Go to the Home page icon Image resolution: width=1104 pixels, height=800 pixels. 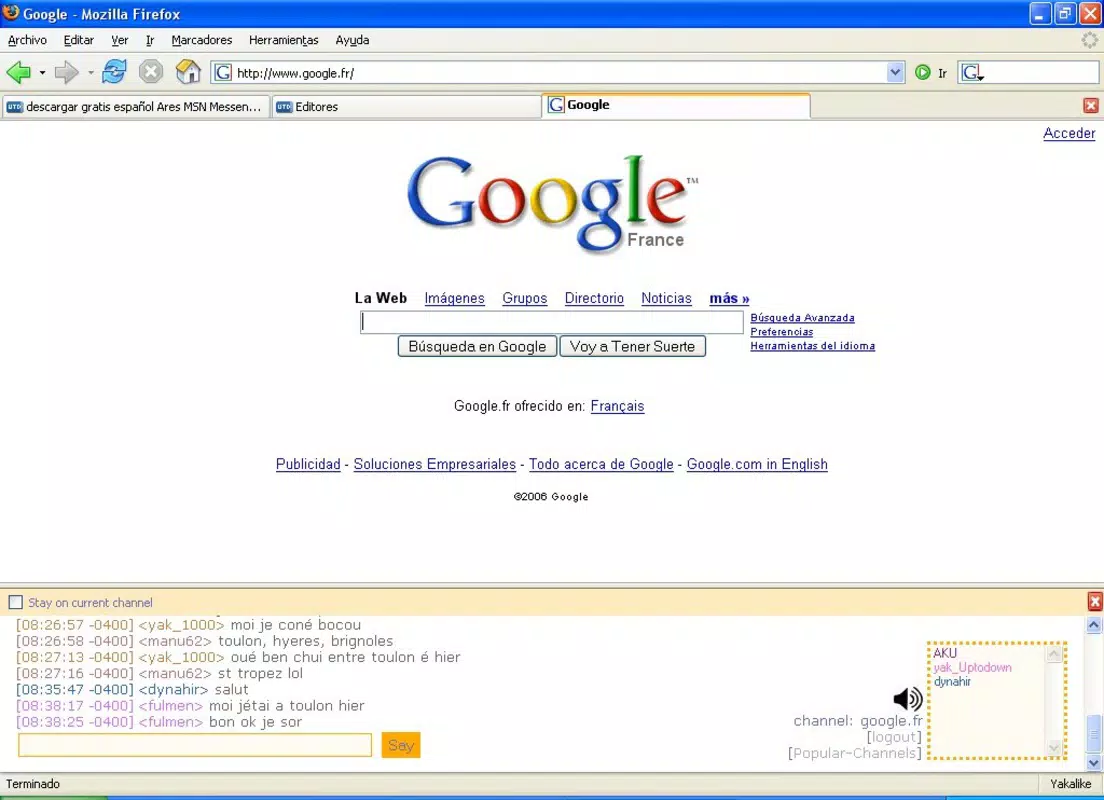[188, 72]
